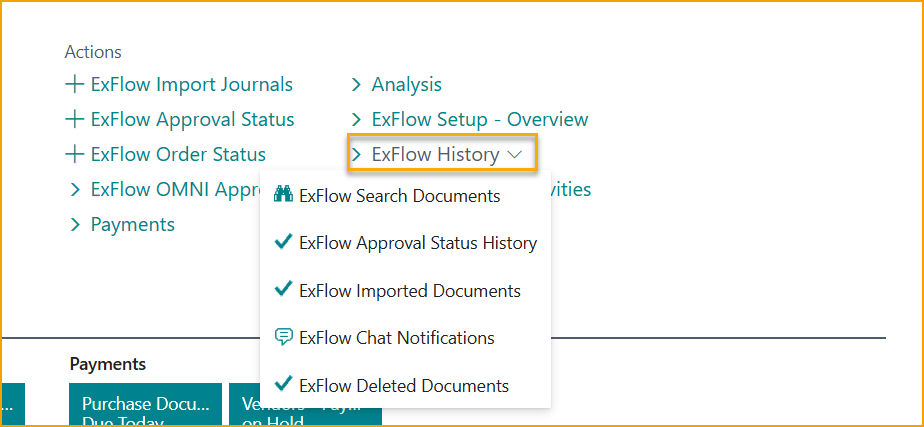
Task: Open ExFlow Chat Notifications menu item
Action: [x=397, y=338]
